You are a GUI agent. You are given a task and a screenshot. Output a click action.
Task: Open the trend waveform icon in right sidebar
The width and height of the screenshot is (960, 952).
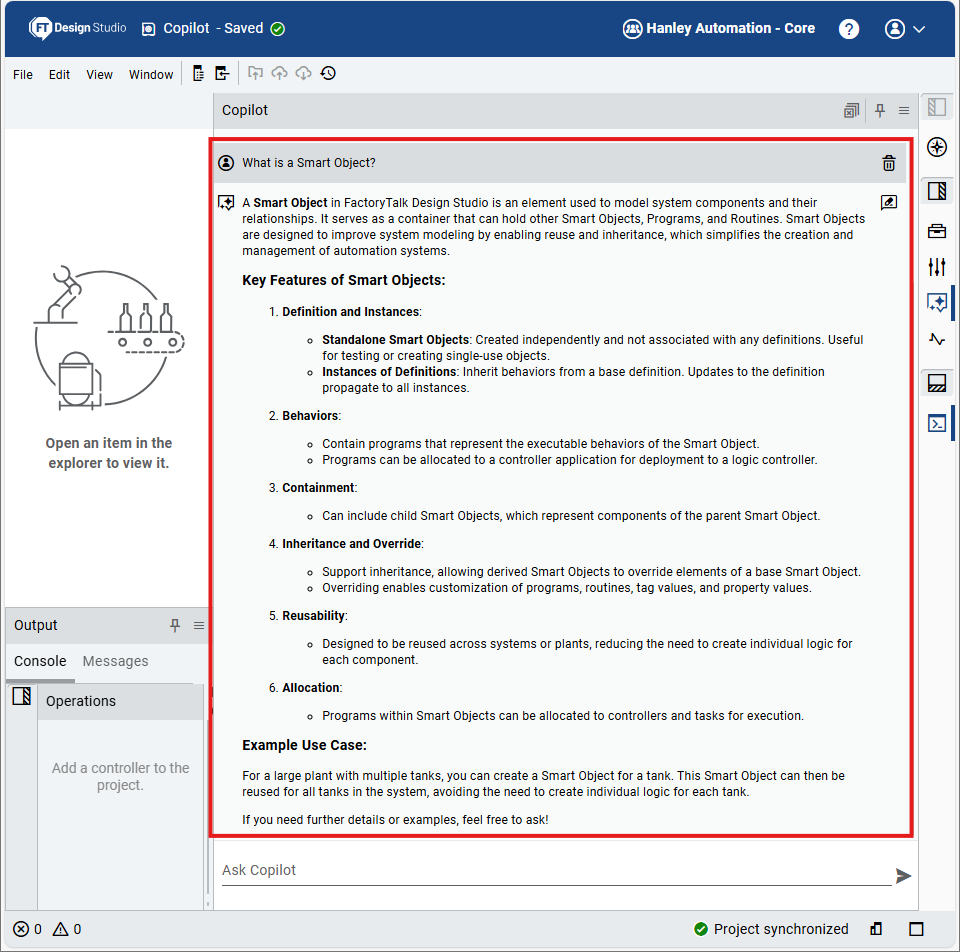pos(937,339)
